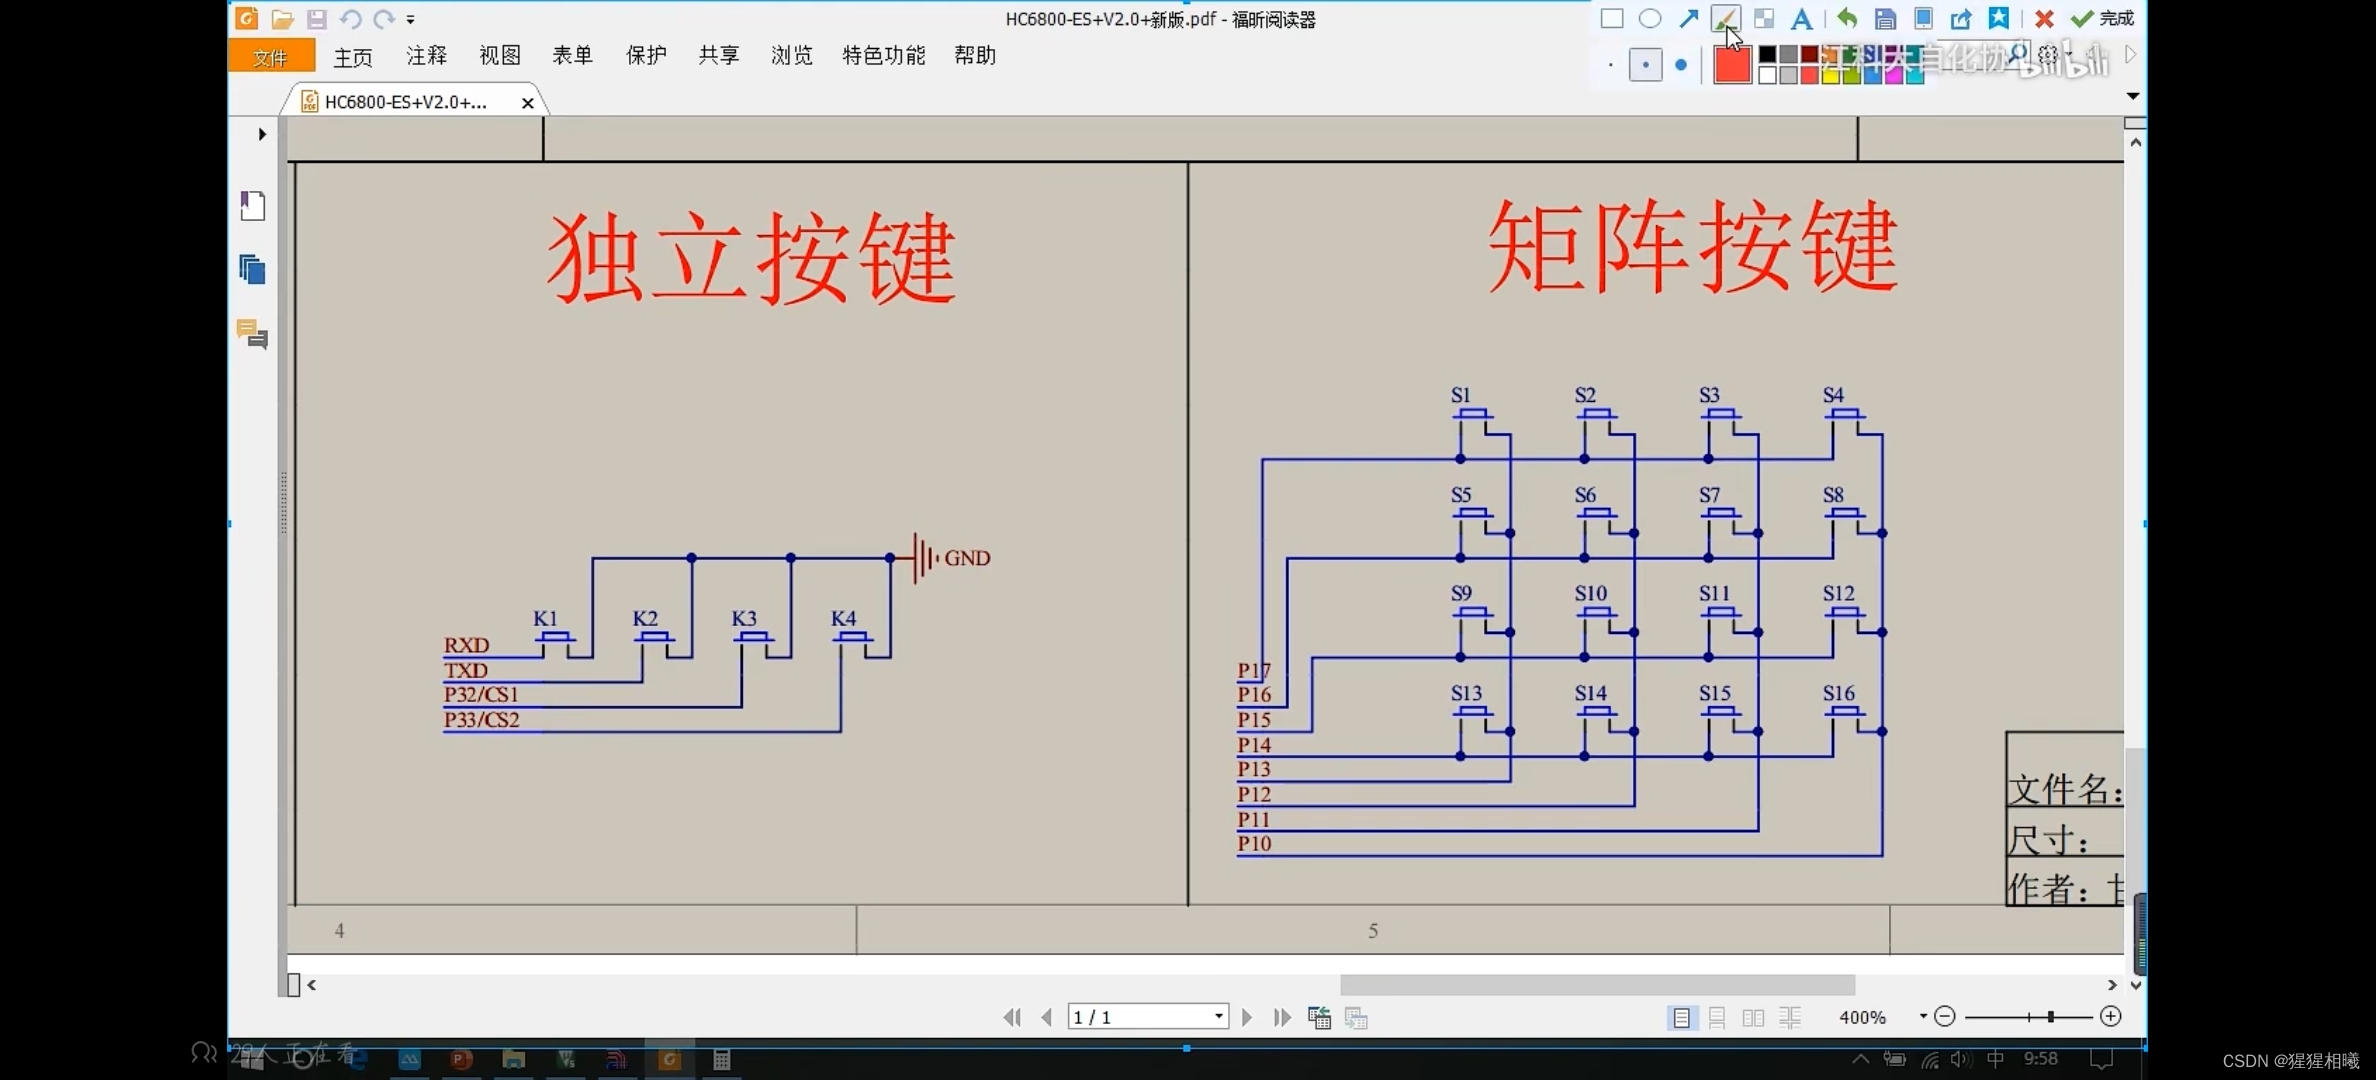Click the green undo annotation arrow
Screen dimensions: 2376x1080
click(1846, 18)
